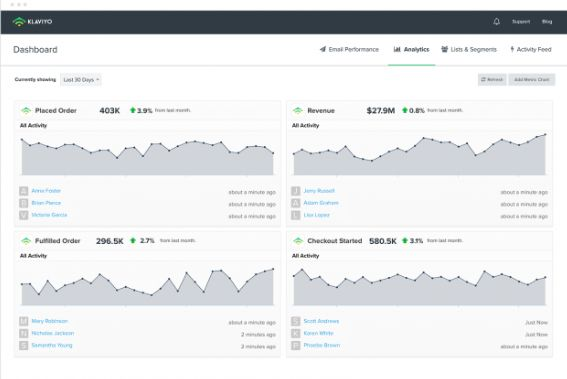Click the avatar beside Anna Foster
The height and width of the screenshot is (379, 567).
tap(24, 191)
